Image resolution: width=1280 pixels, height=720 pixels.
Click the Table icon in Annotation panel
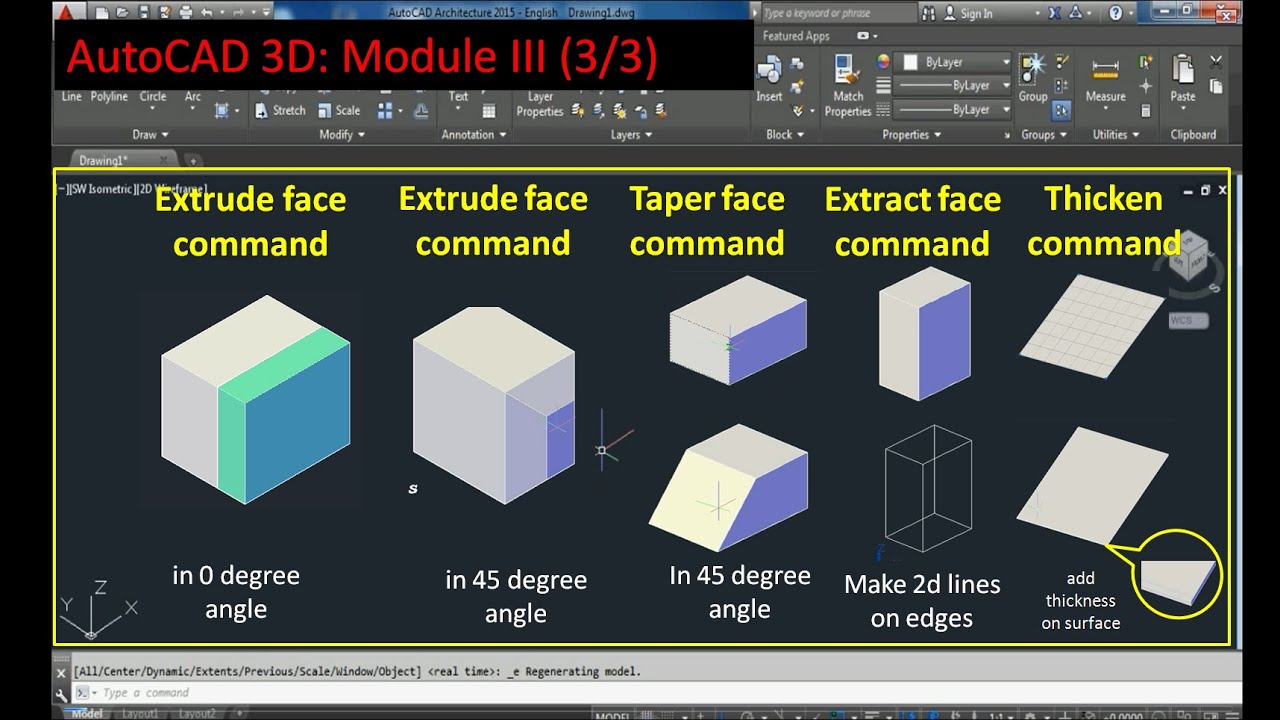[x=489, y=111]
